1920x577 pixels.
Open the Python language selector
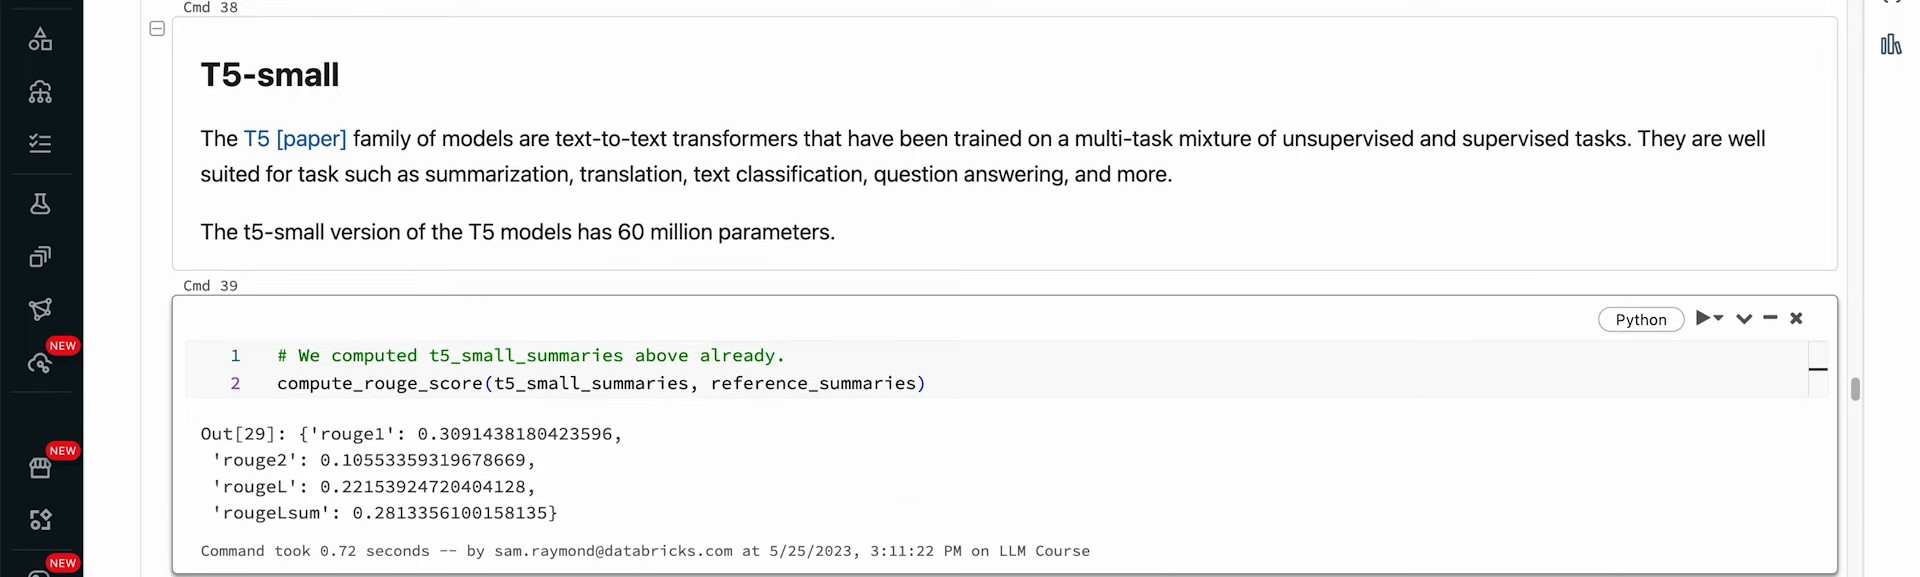[1640, 320]
